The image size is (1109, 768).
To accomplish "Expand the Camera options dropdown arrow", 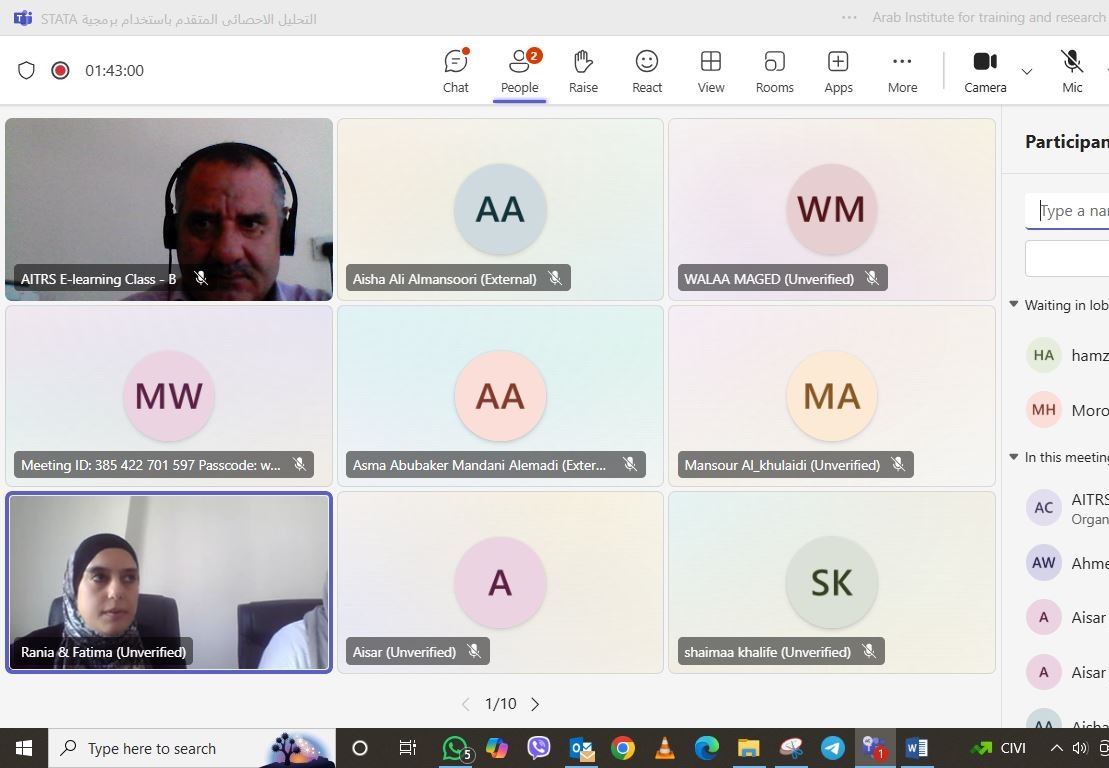I will point(1026,71).
